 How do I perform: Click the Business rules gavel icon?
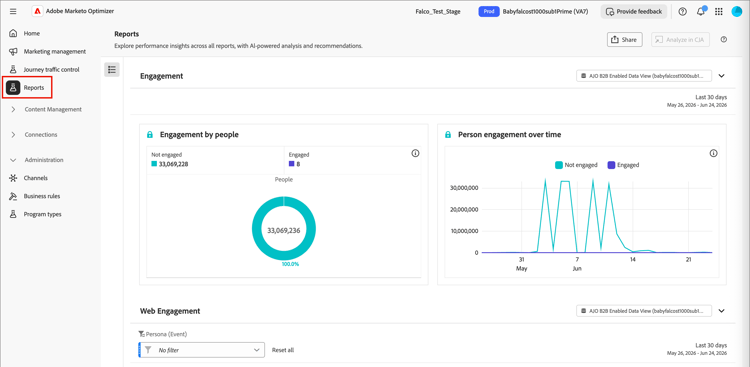pyautogui.click(x=13, y=196)
